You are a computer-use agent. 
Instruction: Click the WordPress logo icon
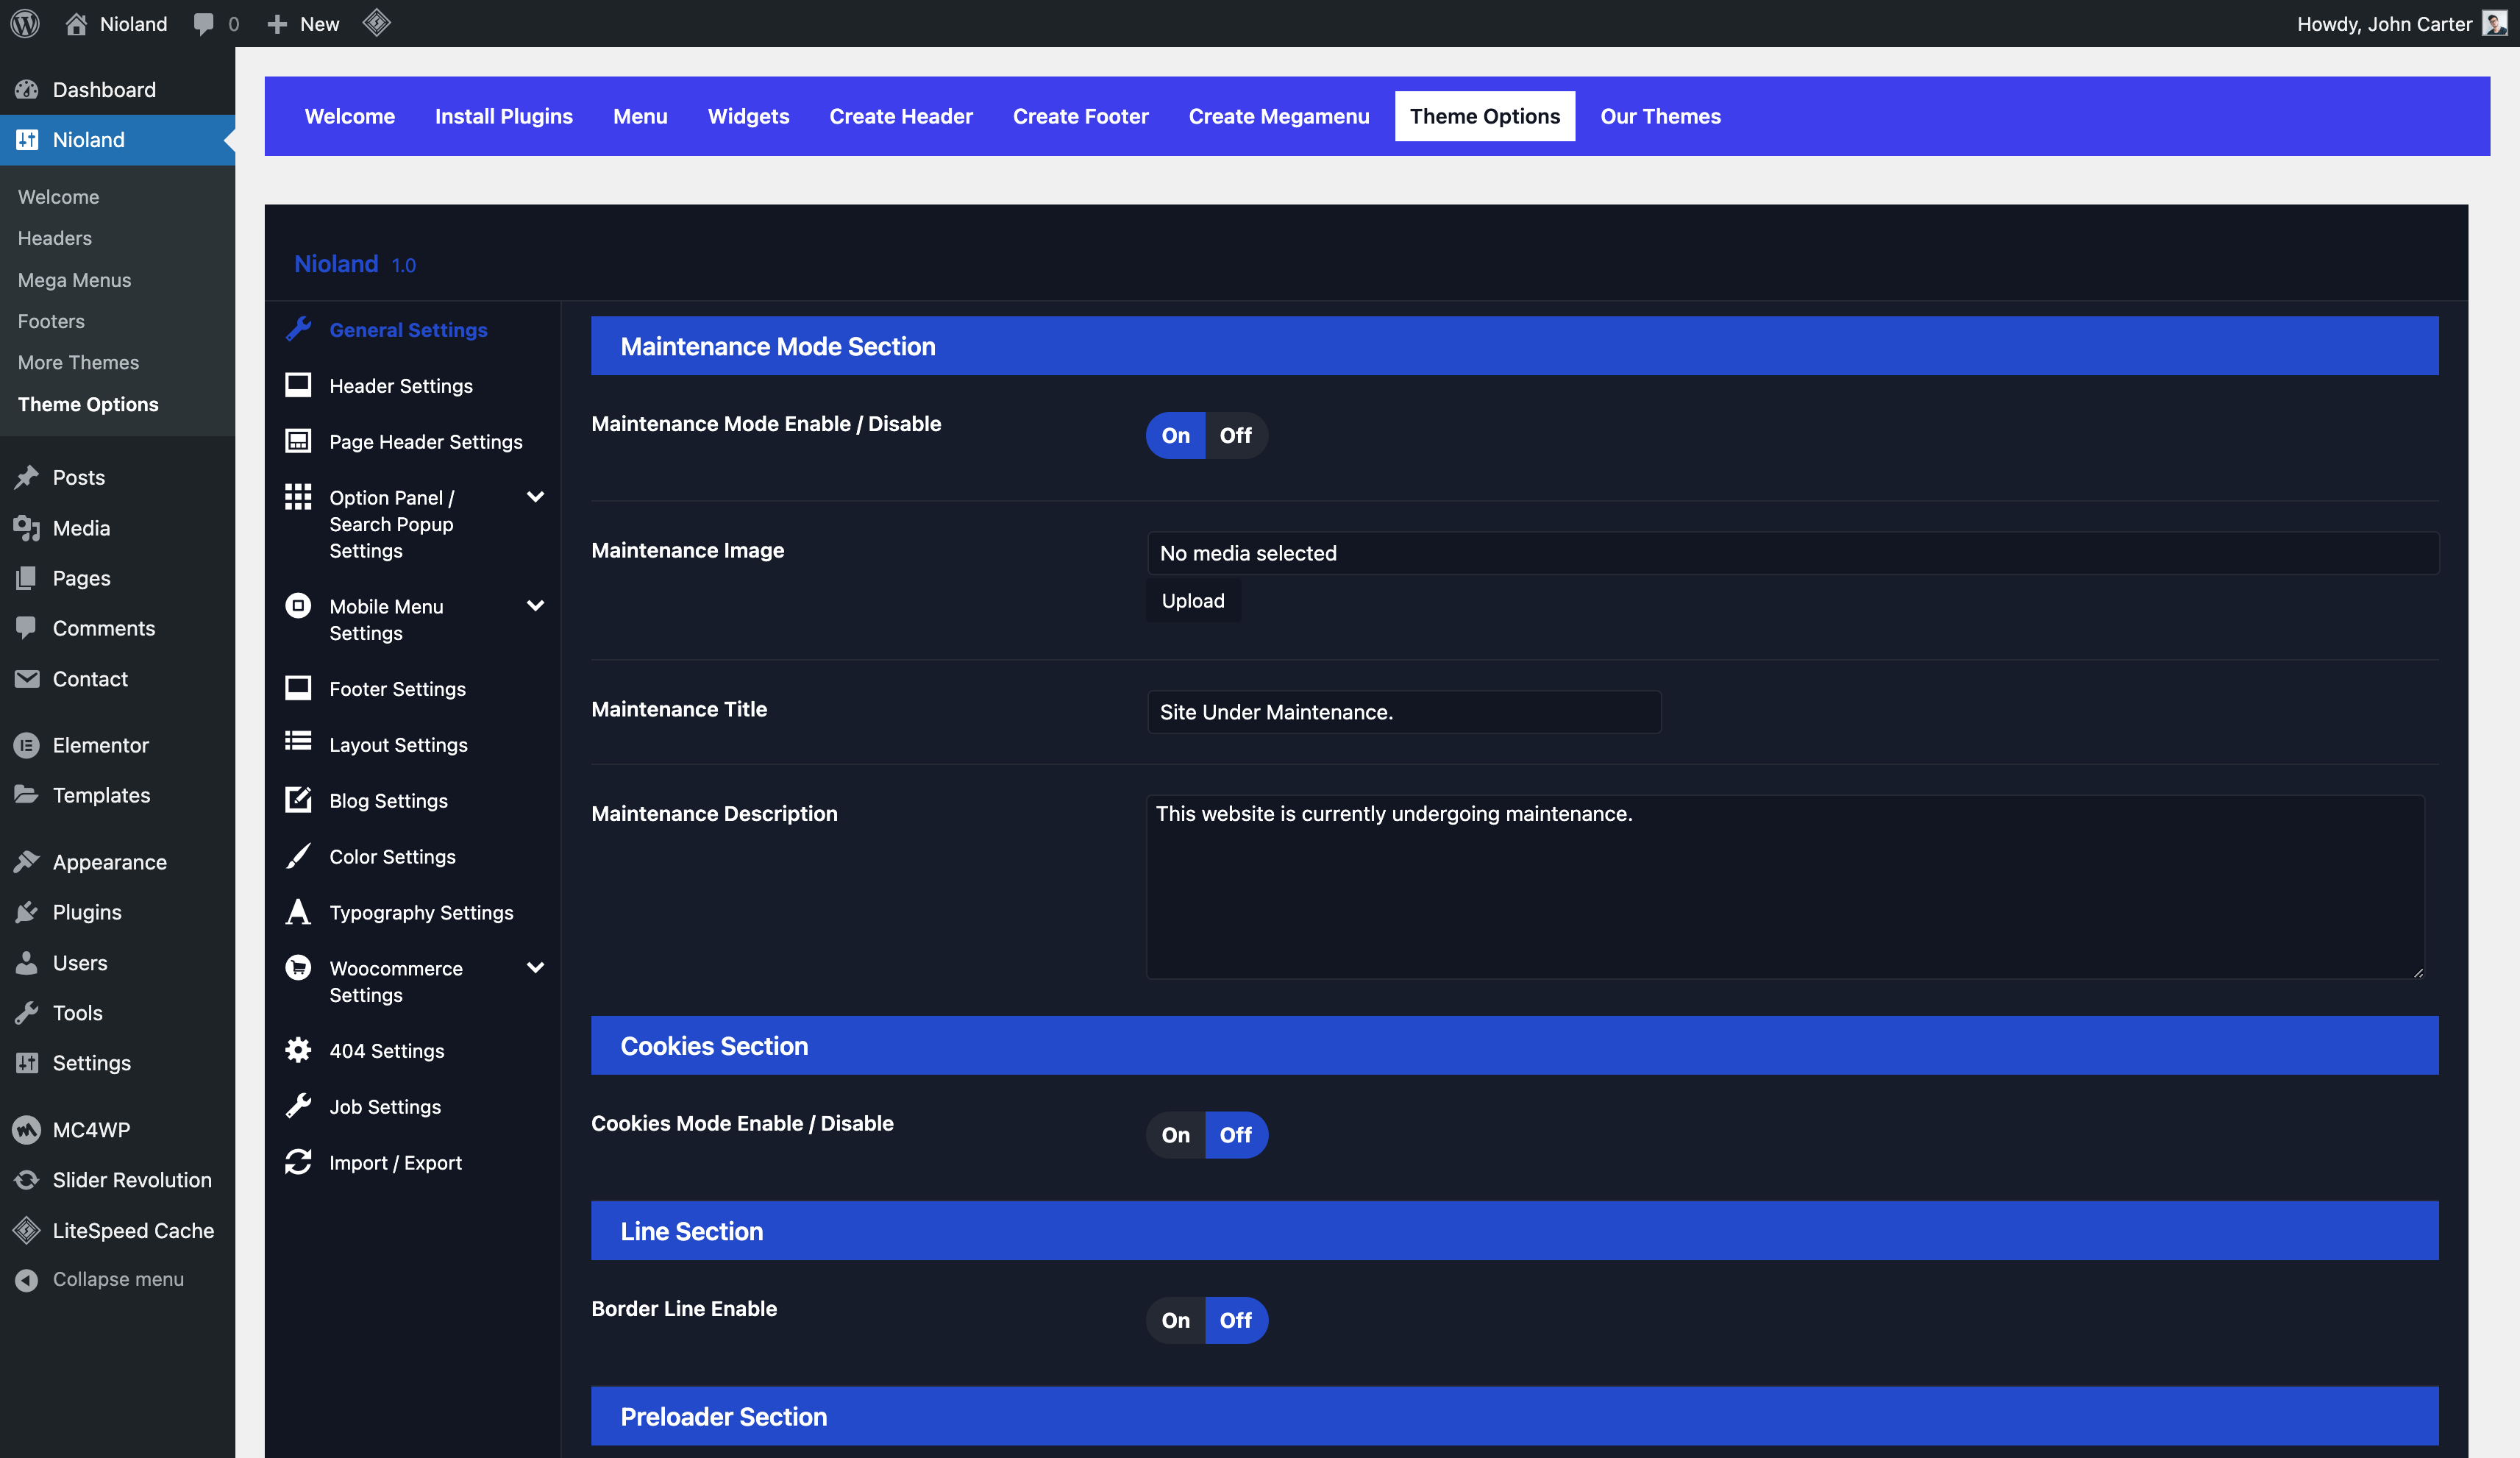pos(25,23)
